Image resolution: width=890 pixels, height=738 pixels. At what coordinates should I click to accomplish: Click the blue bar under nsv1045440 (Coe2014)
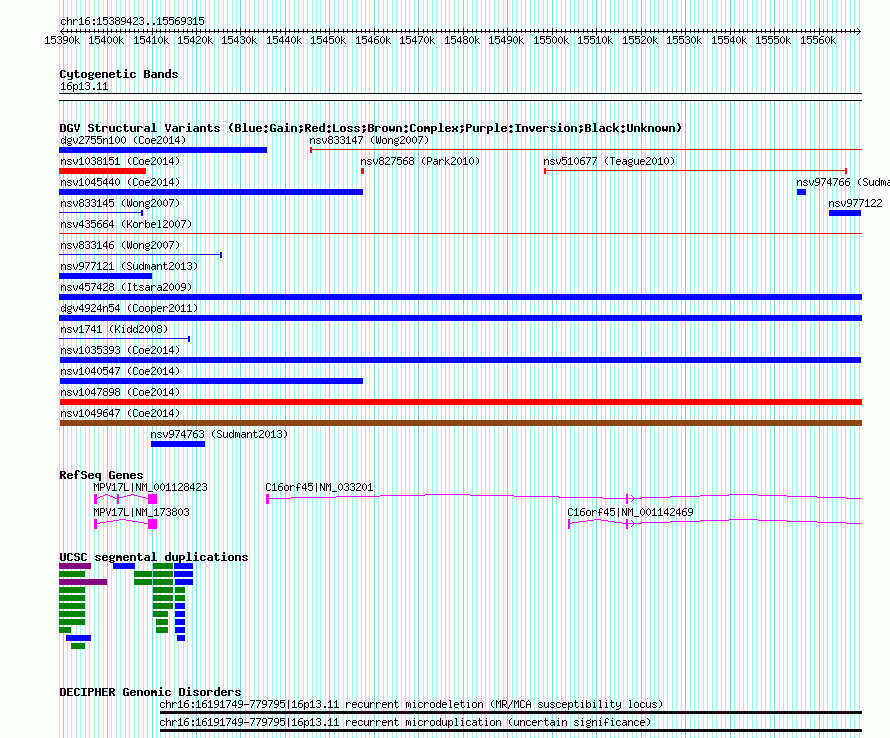click(211, 192)
